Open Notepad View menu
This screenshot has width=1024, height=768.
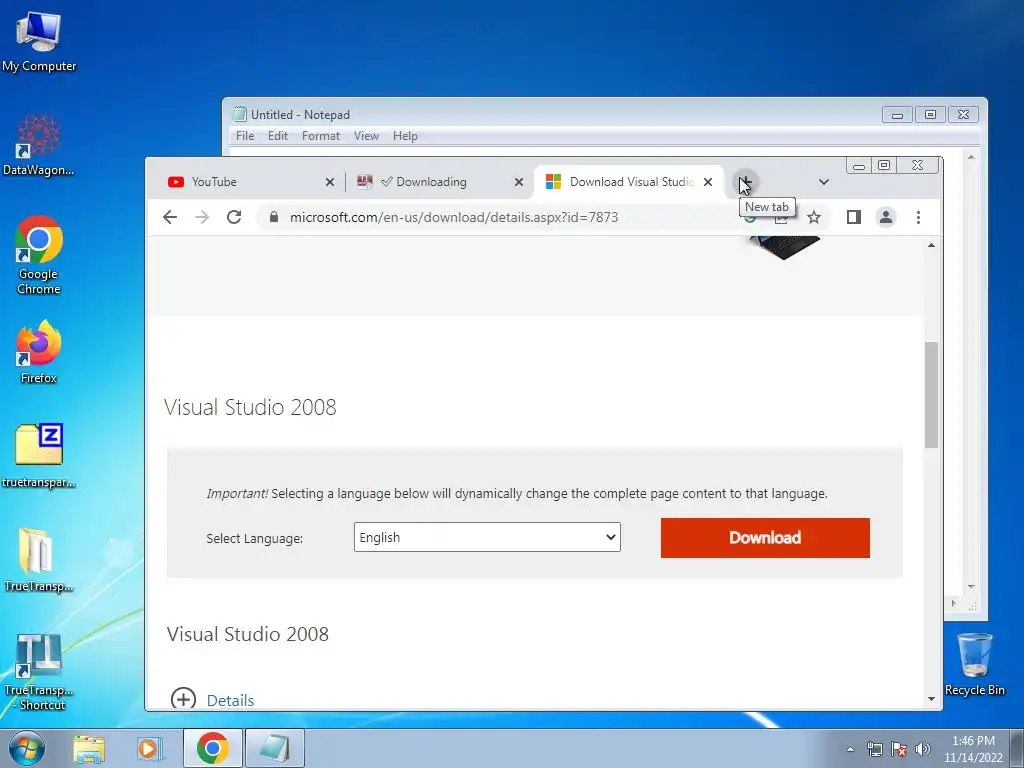tap(366, 136)
